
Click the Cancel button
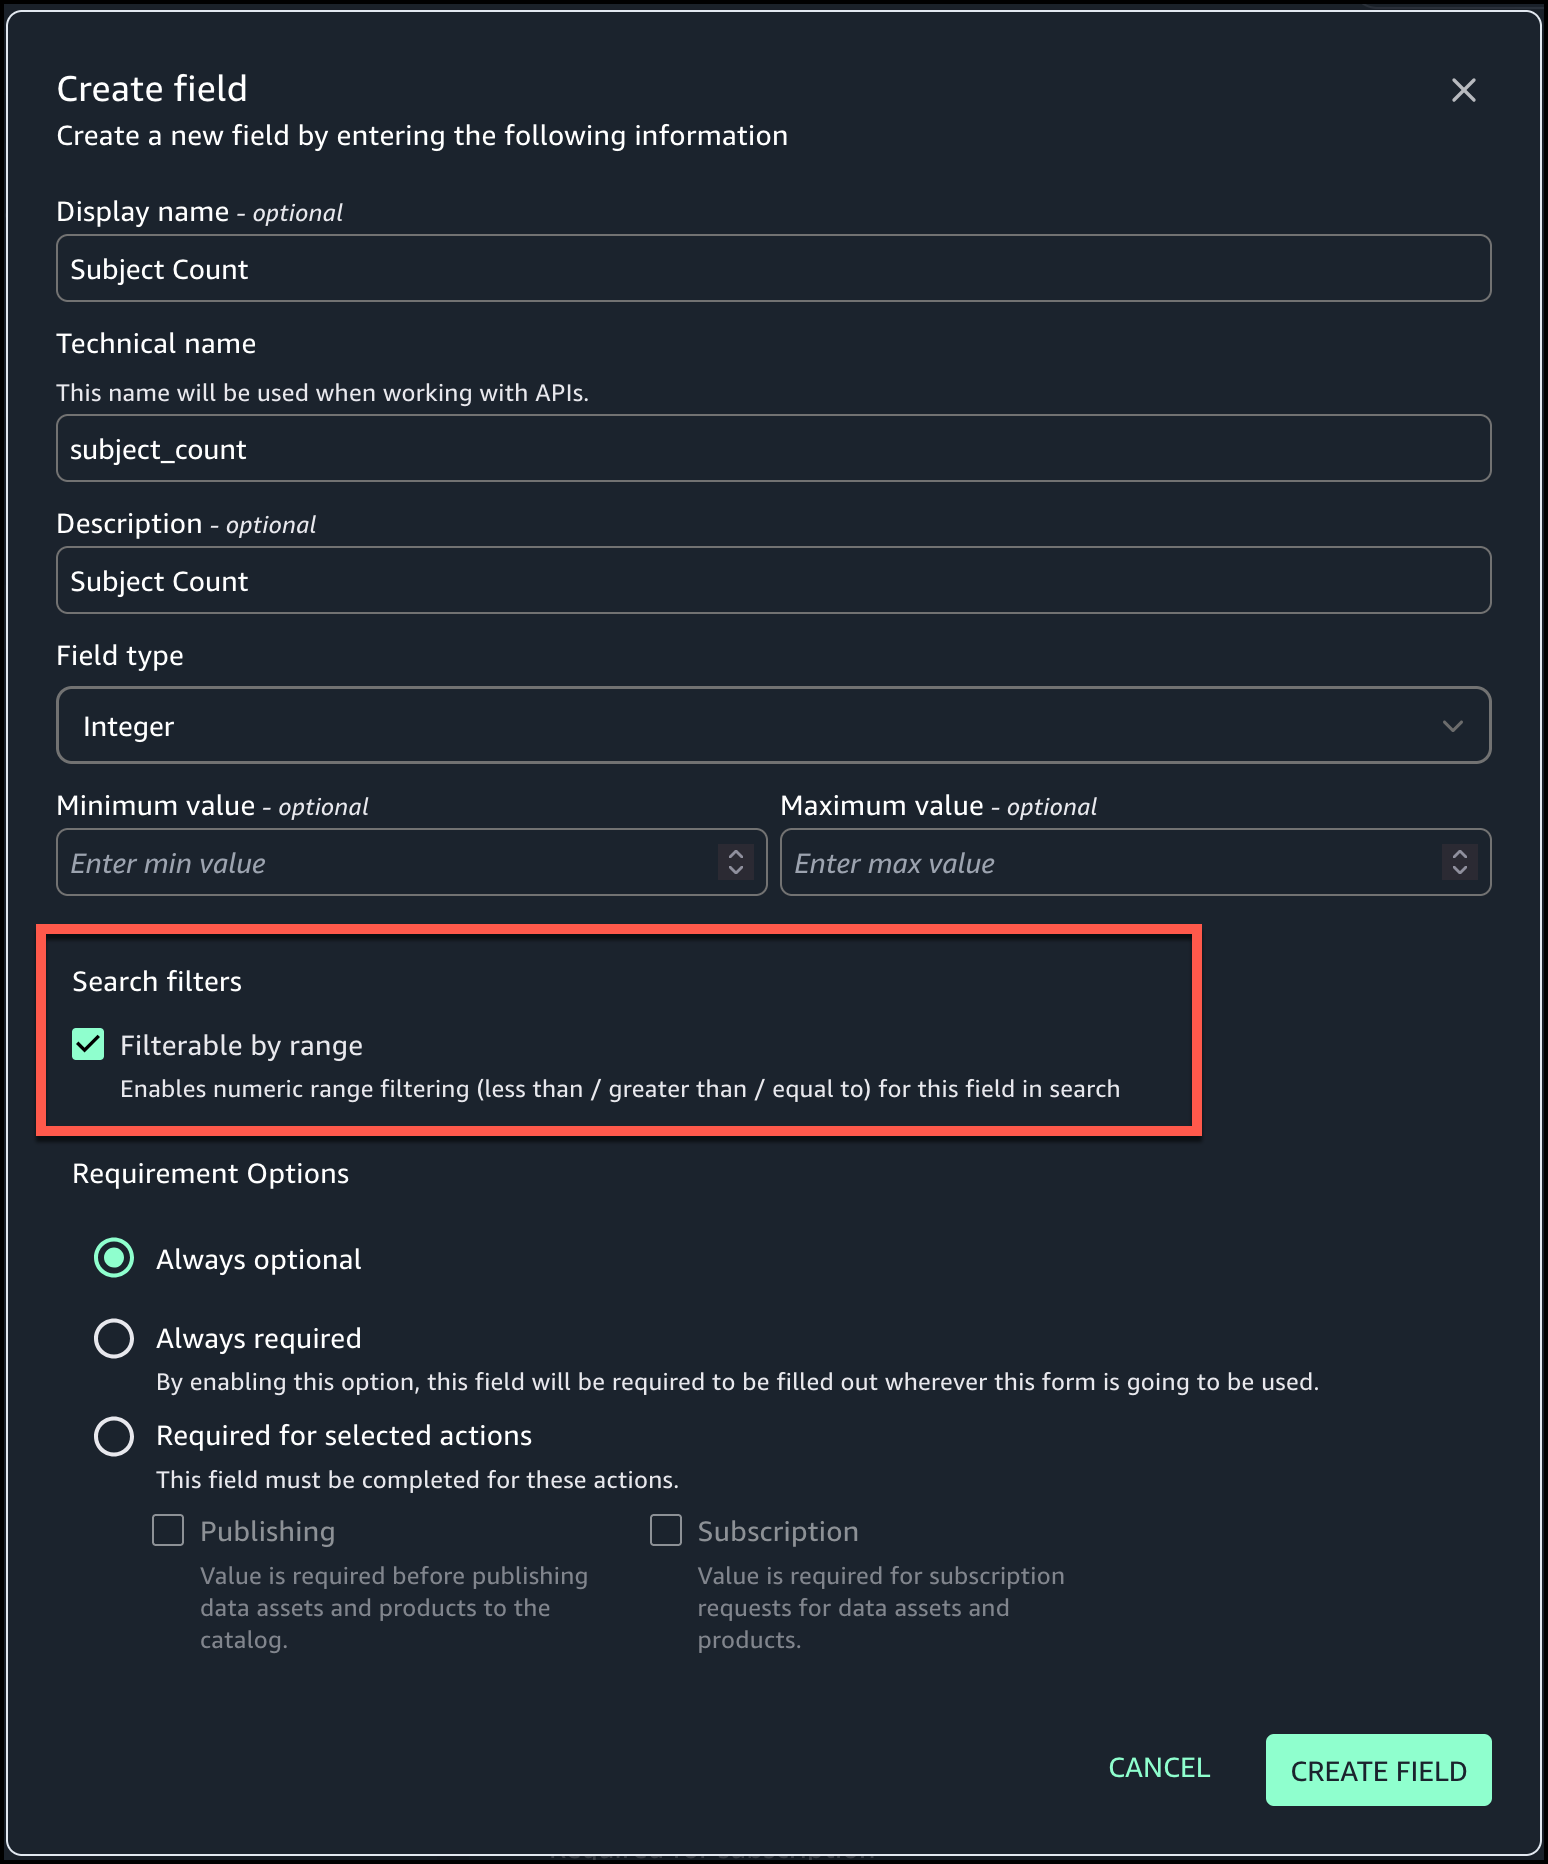[x=1159, y=1768]
